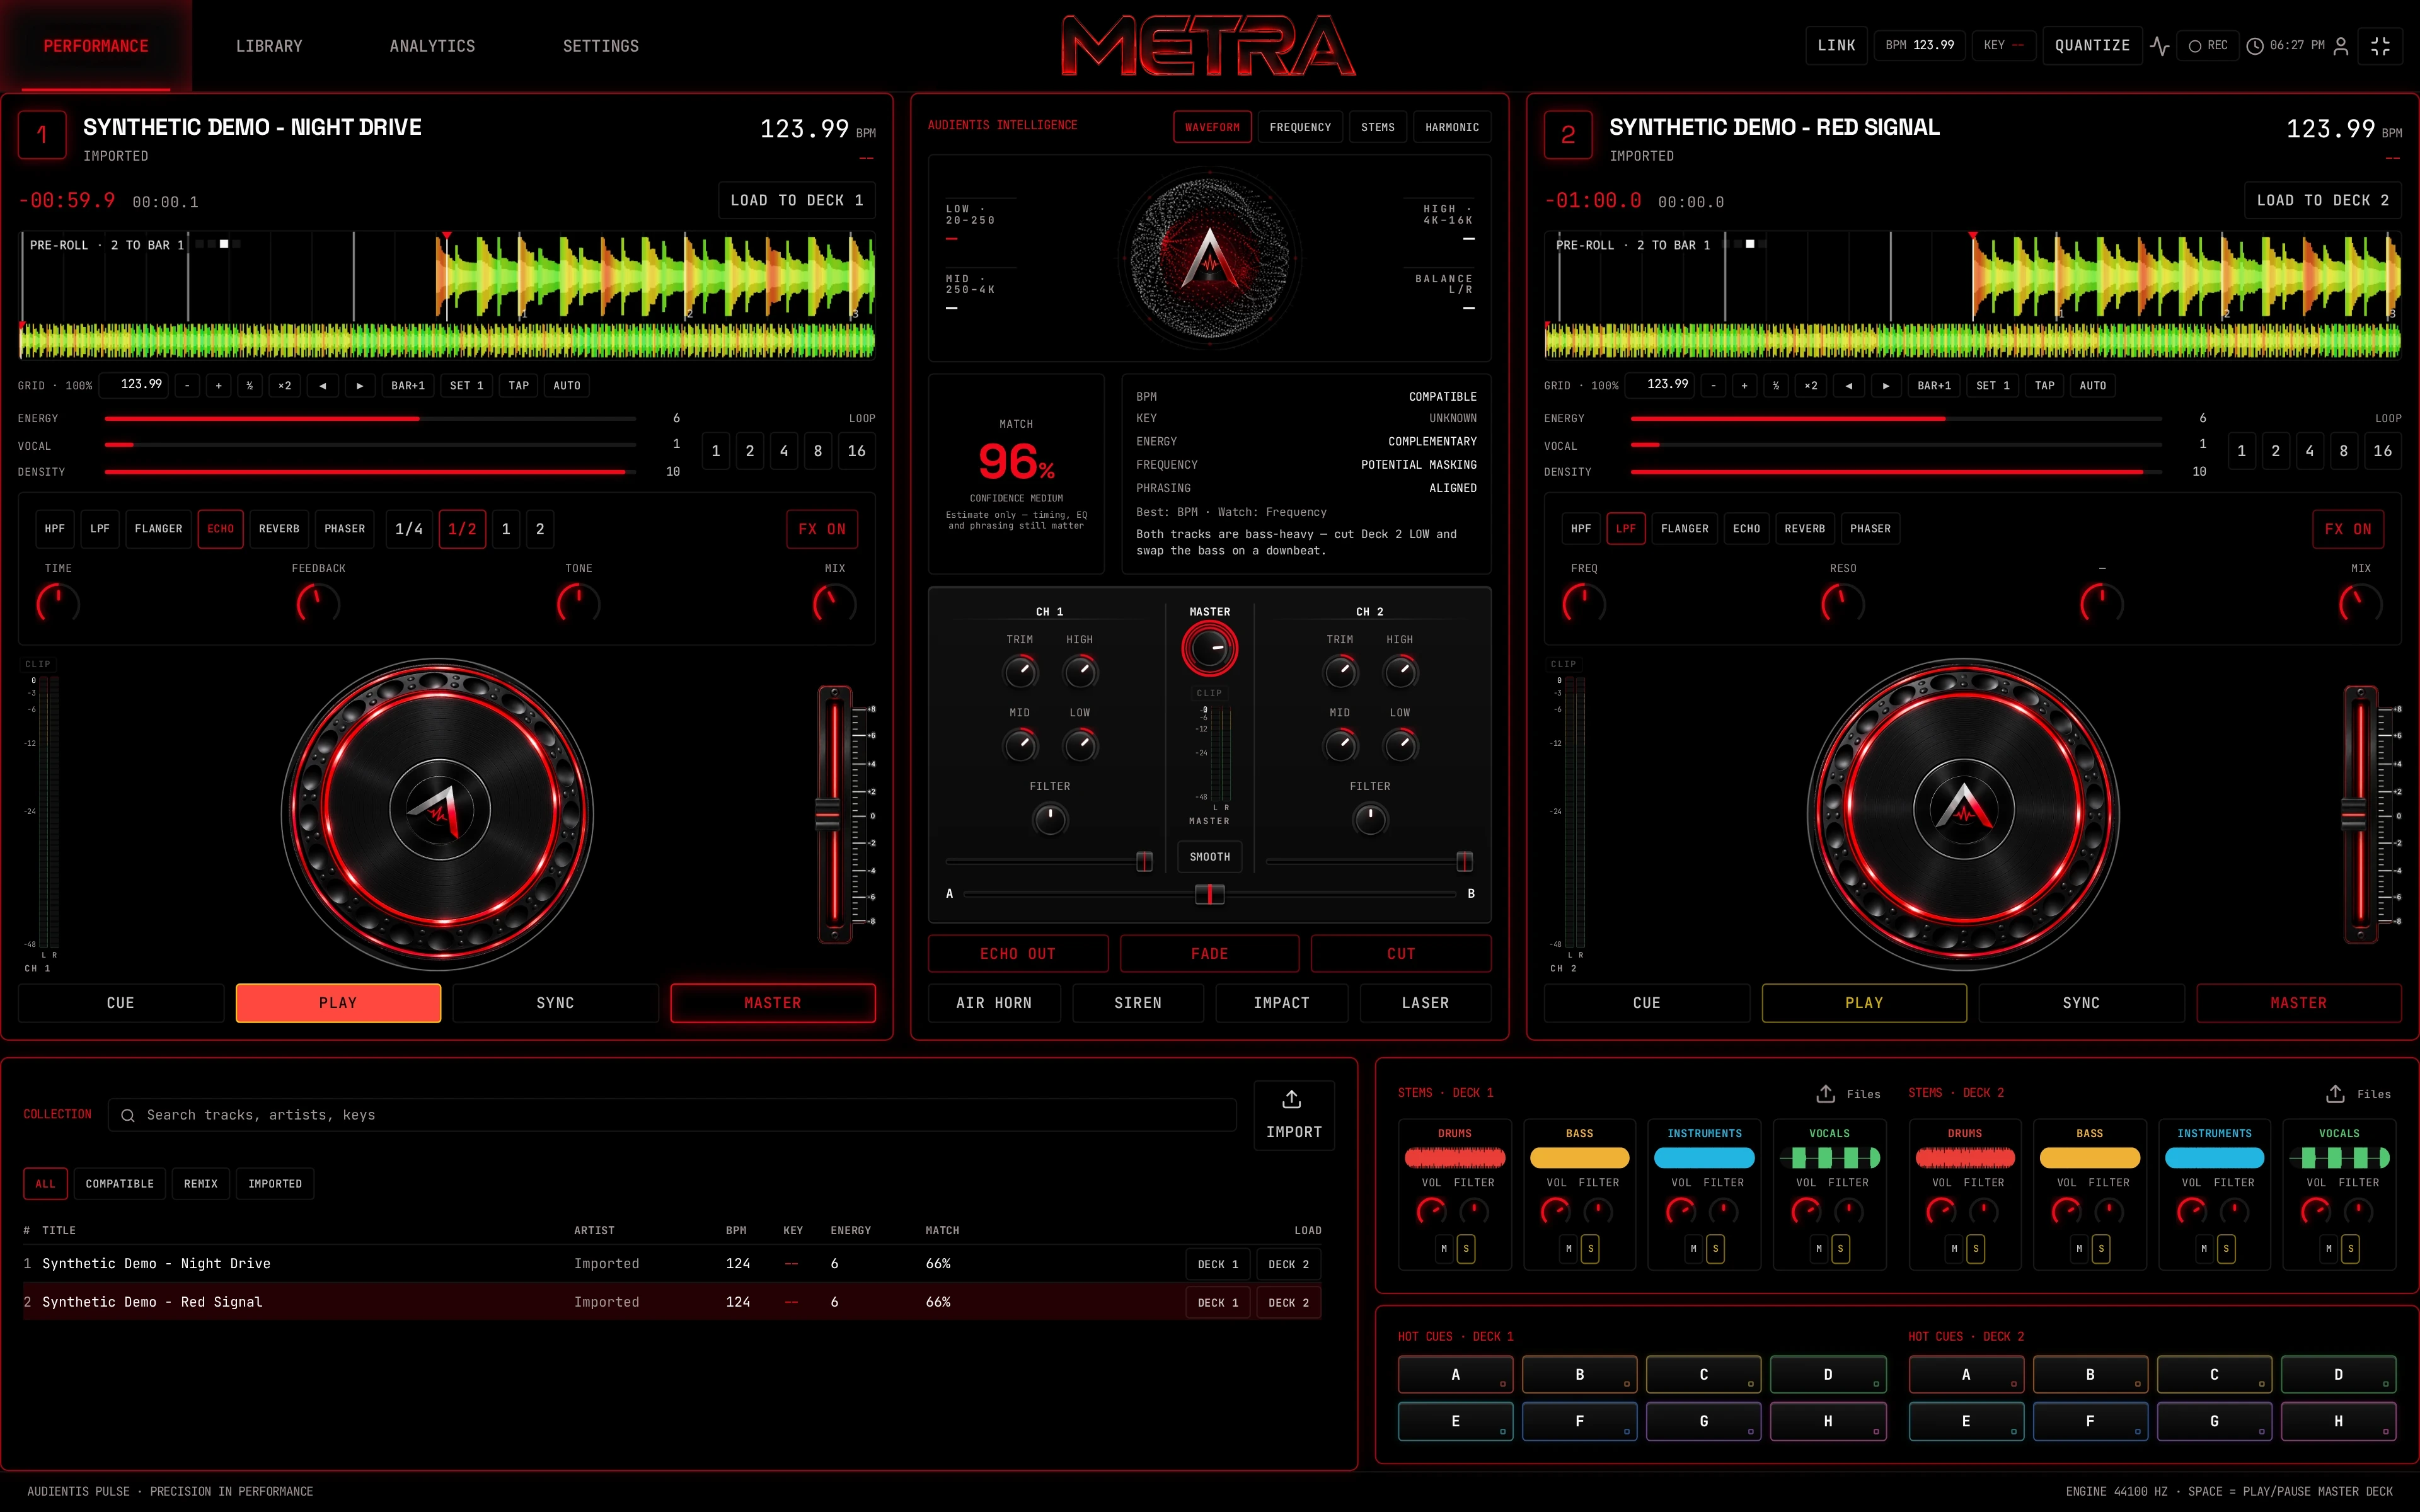Select the HARMONIC view tab
The image size is (2420, 1512).
(x=1452, y=127)
